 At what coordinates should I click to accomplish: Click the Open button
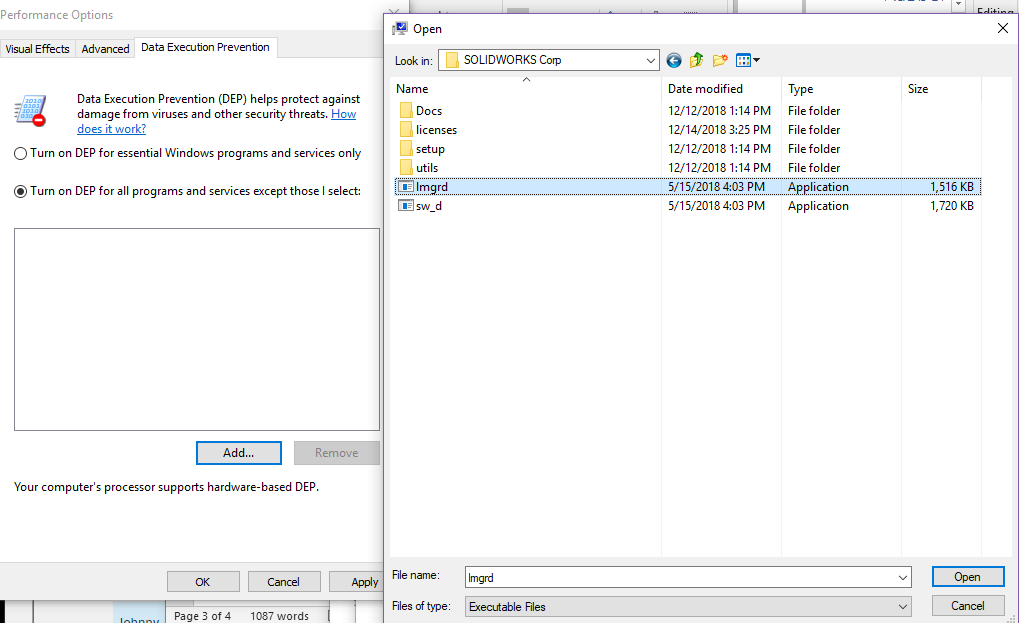pyautogui.click(x=968, y=577)
